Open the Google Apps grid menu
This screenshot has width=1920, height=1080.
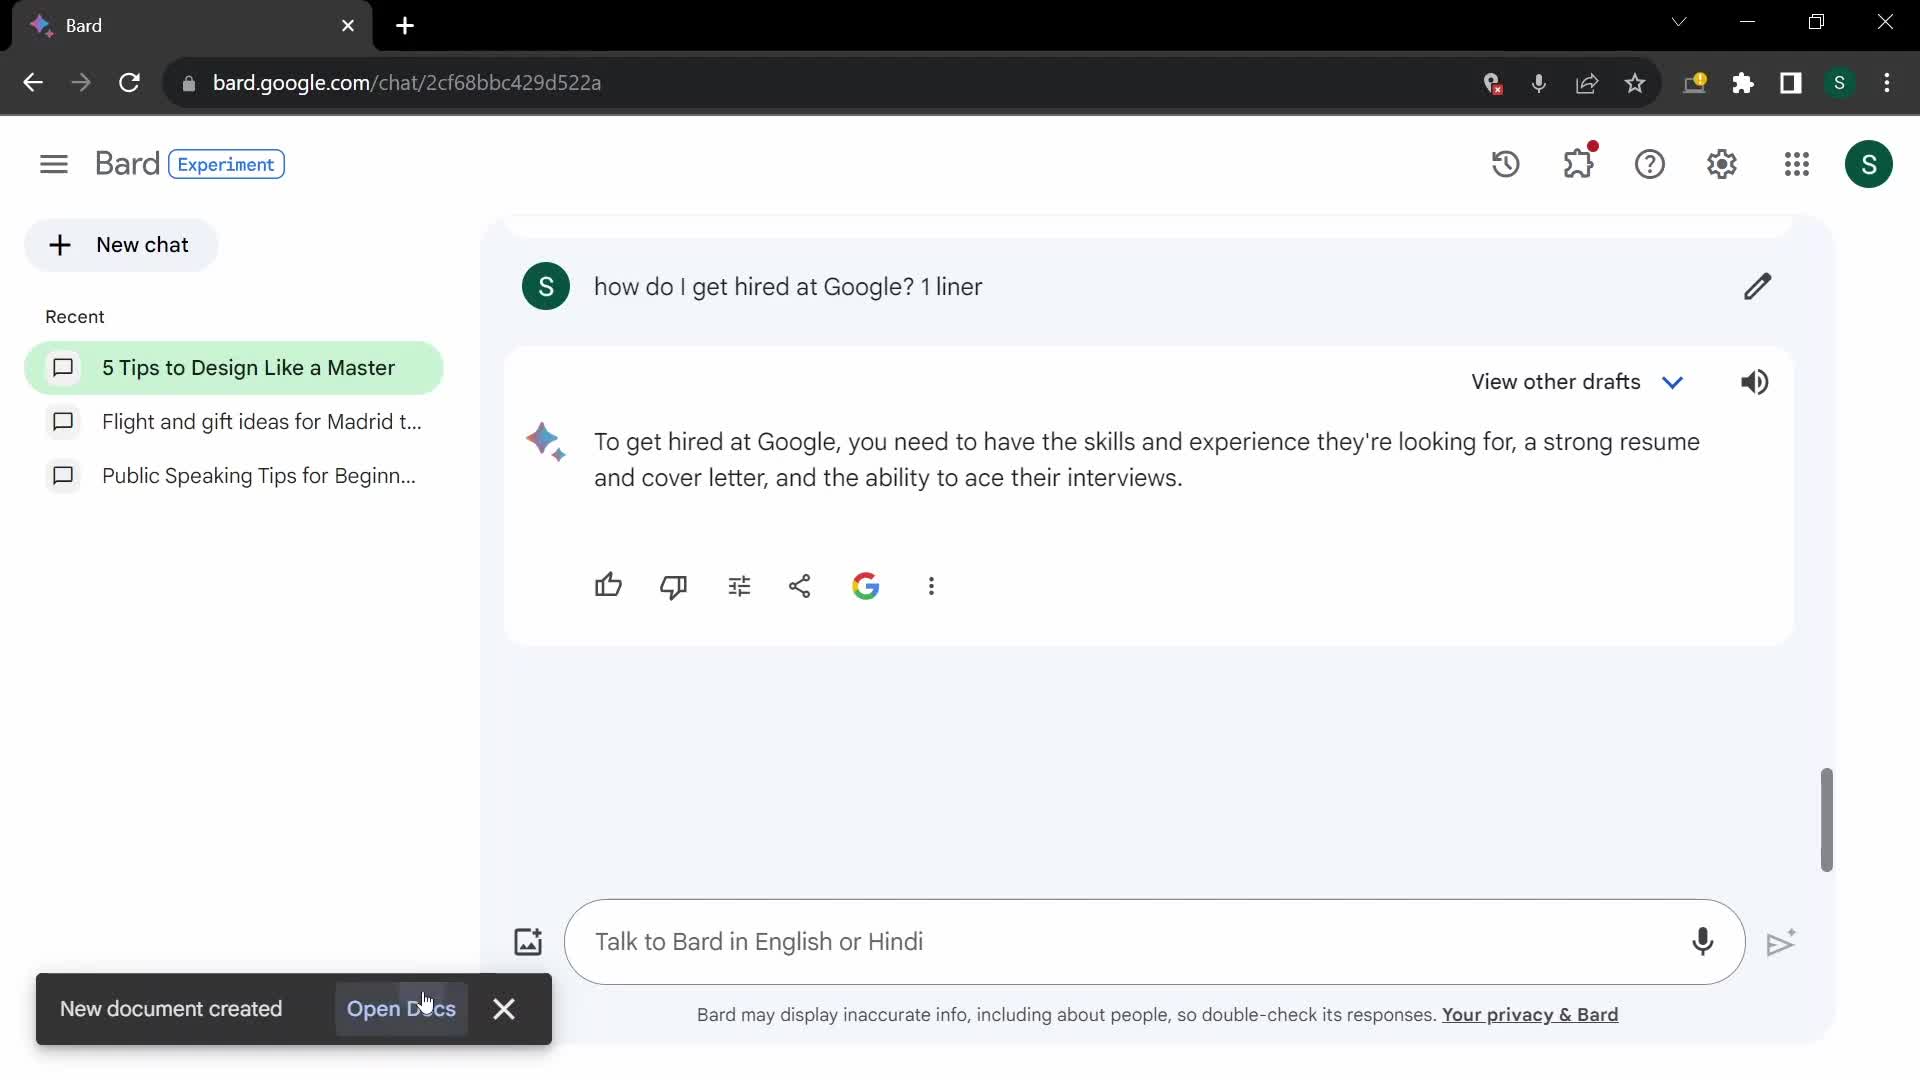[x=1797, y=164]
